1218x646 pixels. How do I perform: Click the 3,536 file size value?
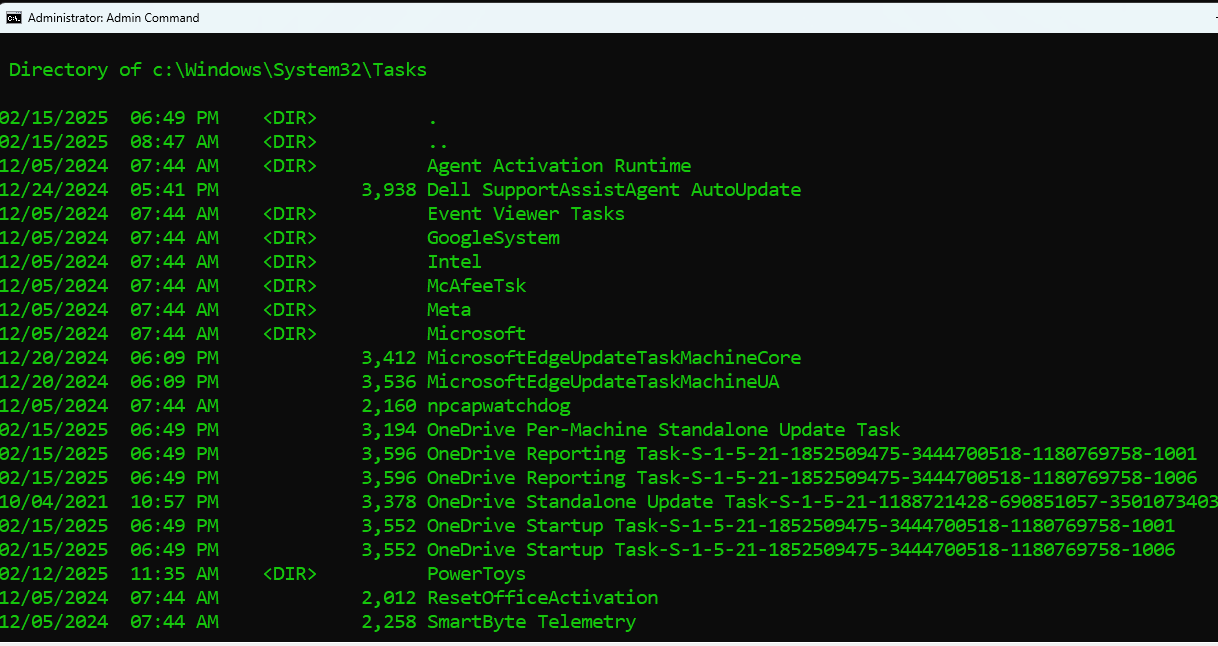point(388,382)
